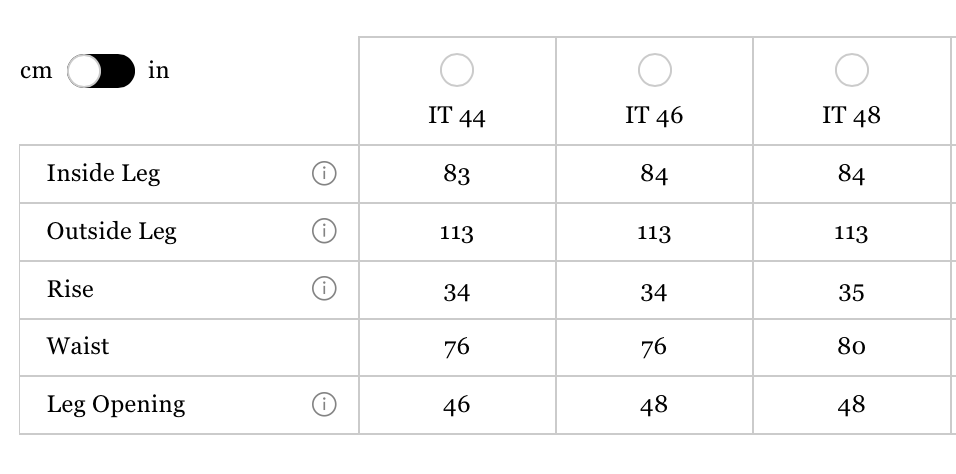The image size is (956, 474).
Task: Click the Outside Leg row label
Action: click(x=112, y=232)
